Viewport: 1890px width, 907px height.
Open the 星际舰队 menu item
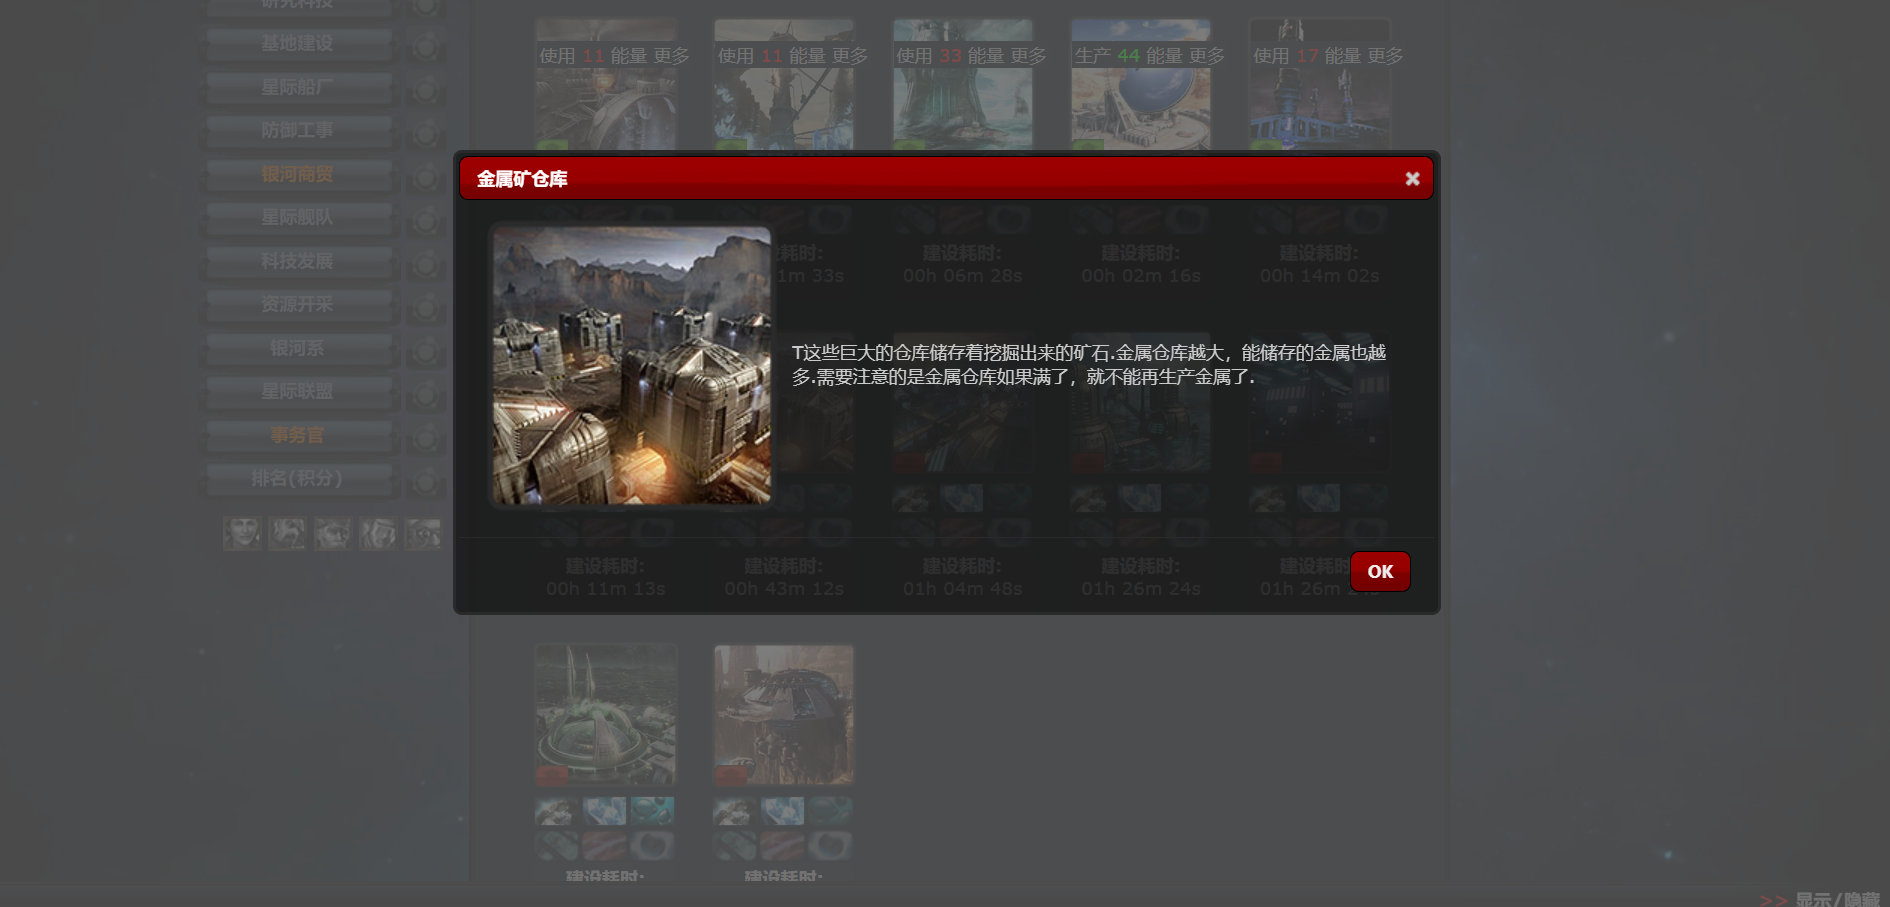pos(297,217)
